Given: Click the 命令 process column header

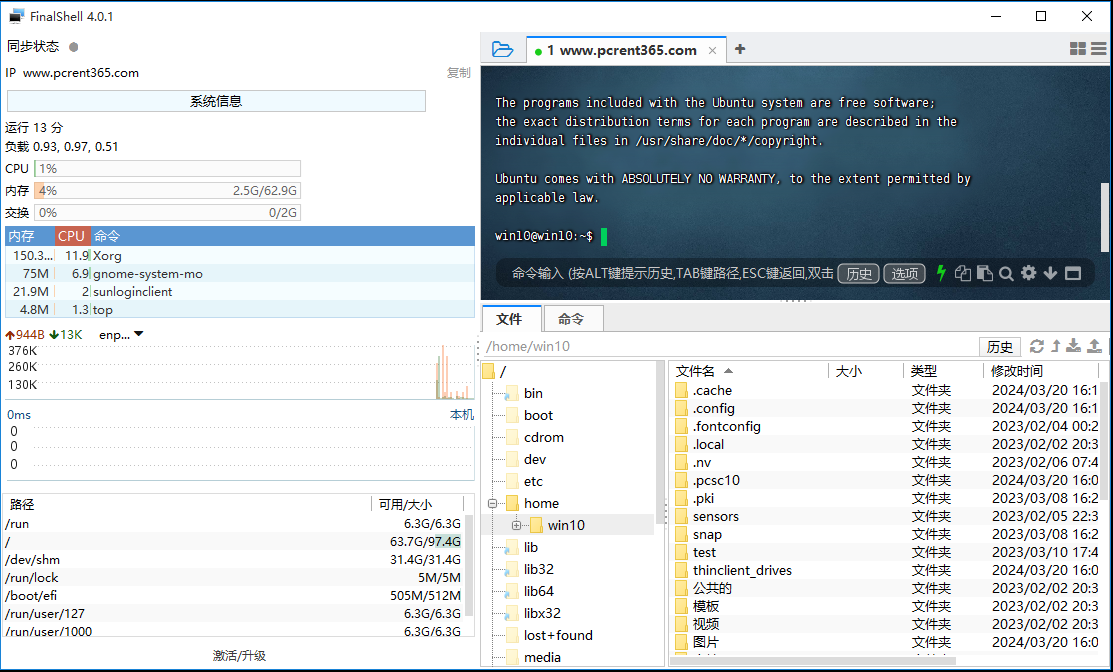Looking at the screenshot, I should (283, 236).
